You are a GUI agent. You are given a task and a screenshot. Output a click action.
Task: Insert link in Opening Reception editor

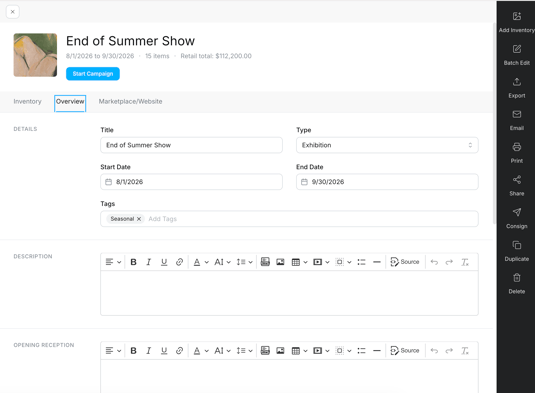tap(179, 351)
